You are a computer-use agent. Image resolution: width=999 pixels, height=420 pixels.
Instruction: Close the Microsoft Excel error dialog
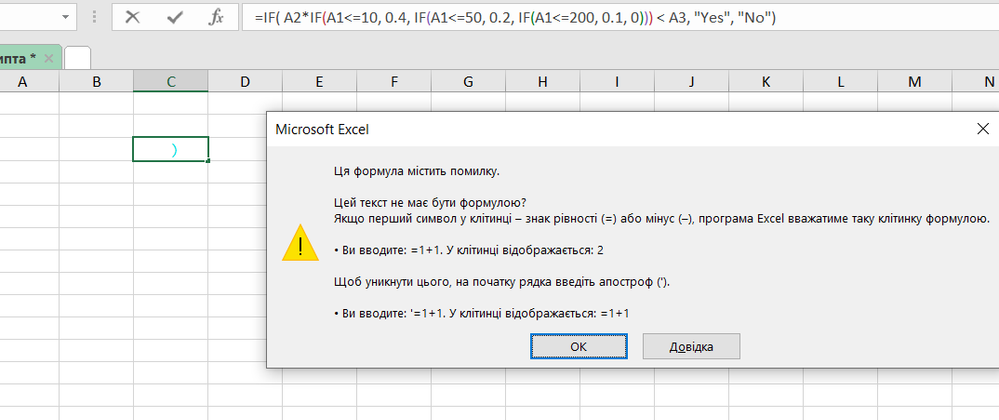coord(983,129)
